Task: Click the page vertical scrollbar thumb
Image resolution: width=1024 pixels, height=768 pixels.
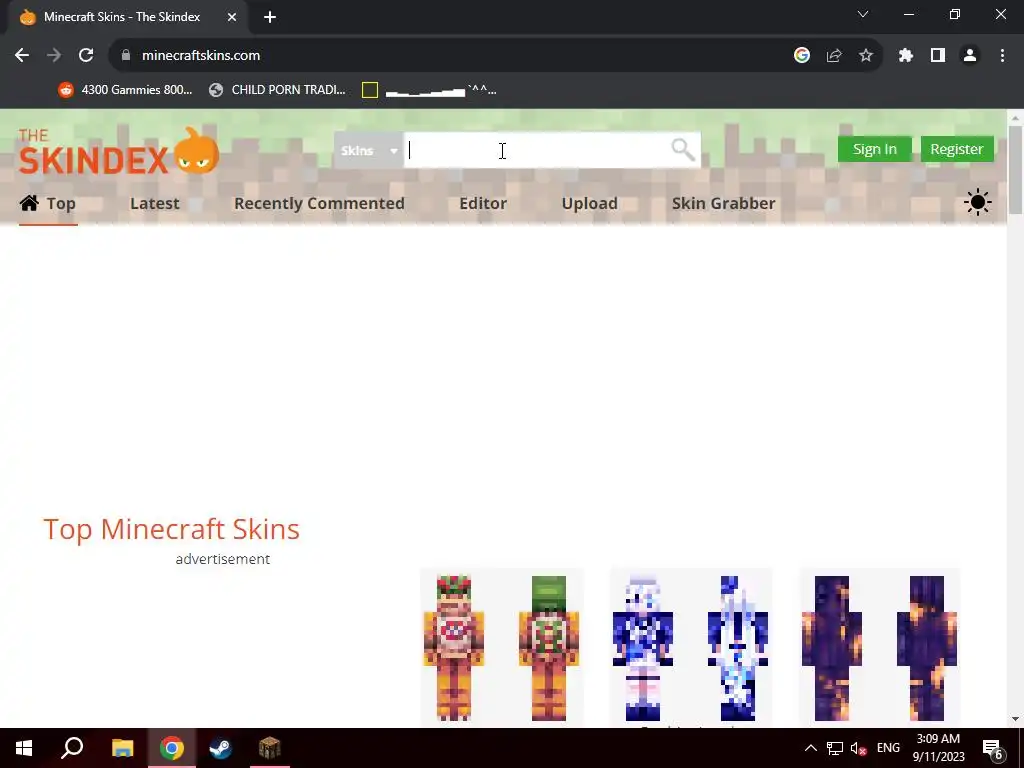Action: tap(1015, 170)
